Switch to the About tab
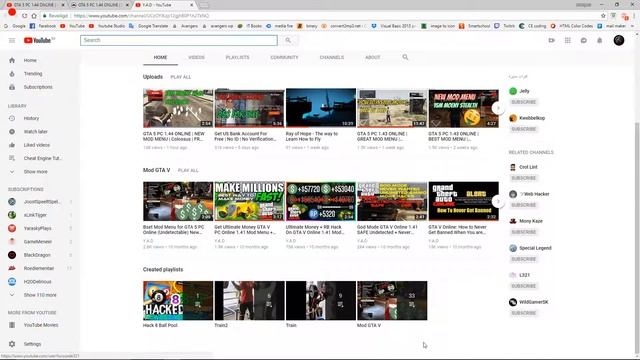 373,58
